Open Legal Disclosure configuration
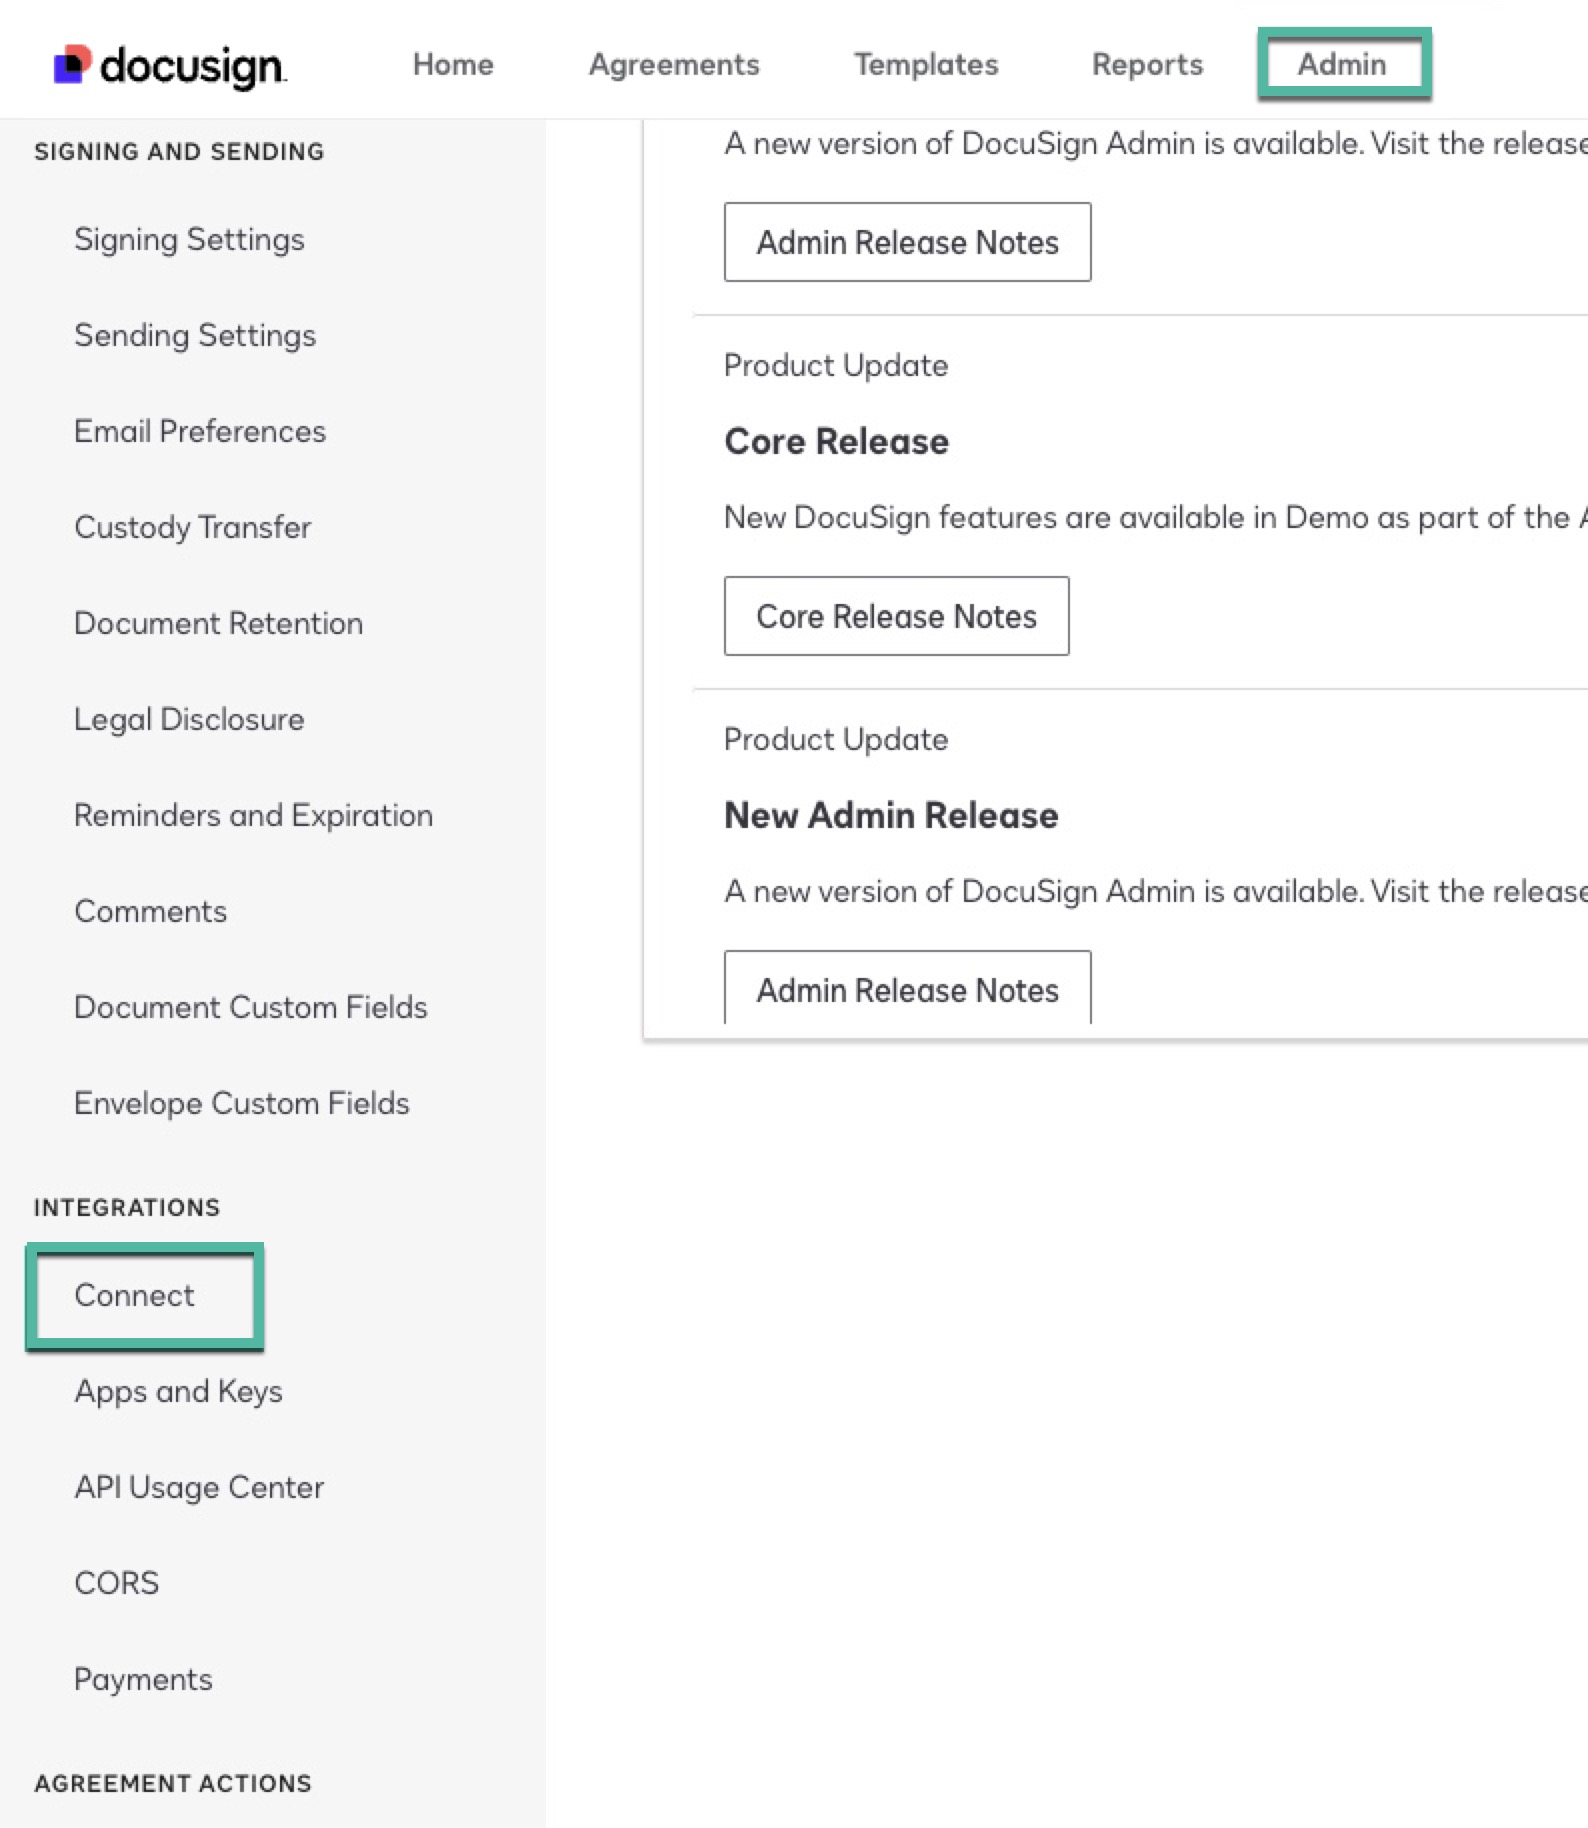 tap(189, 718)
